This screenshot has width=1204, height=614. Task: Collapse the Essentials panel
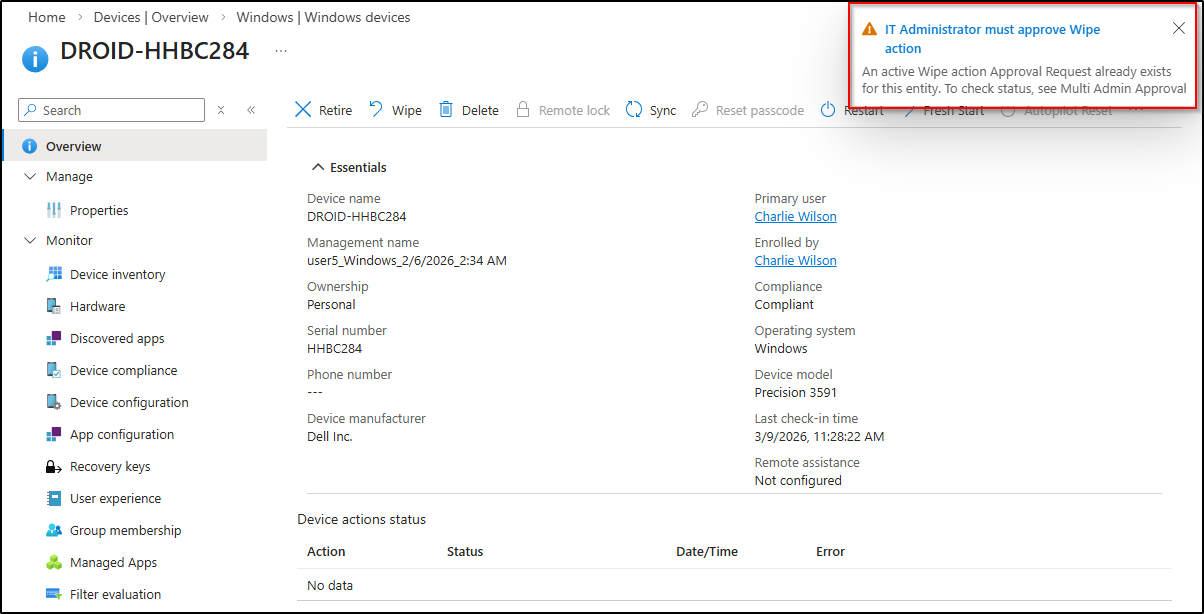[317, 166]
